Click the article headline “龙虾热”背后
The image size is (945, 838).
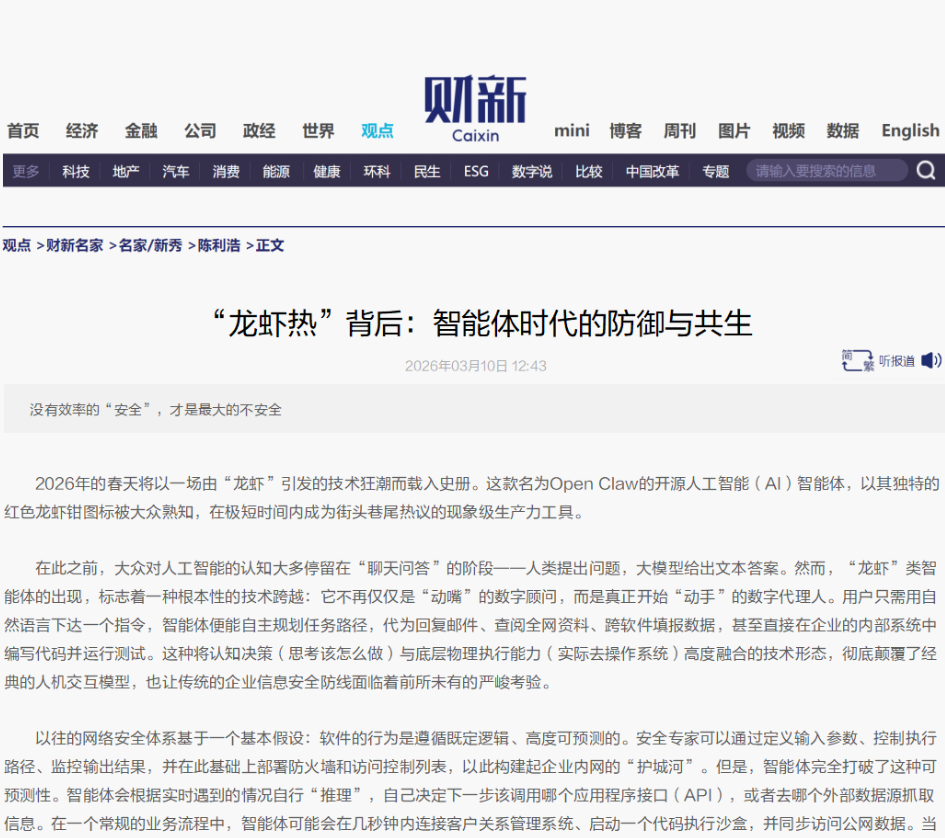pos(482,323)
